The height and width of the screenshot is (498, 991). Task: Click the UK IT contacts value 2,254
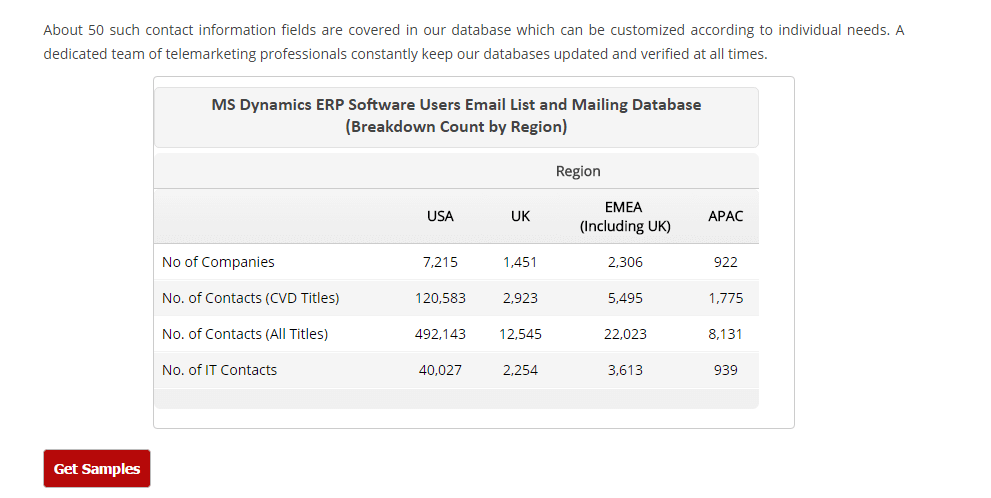tap(520, 370)
